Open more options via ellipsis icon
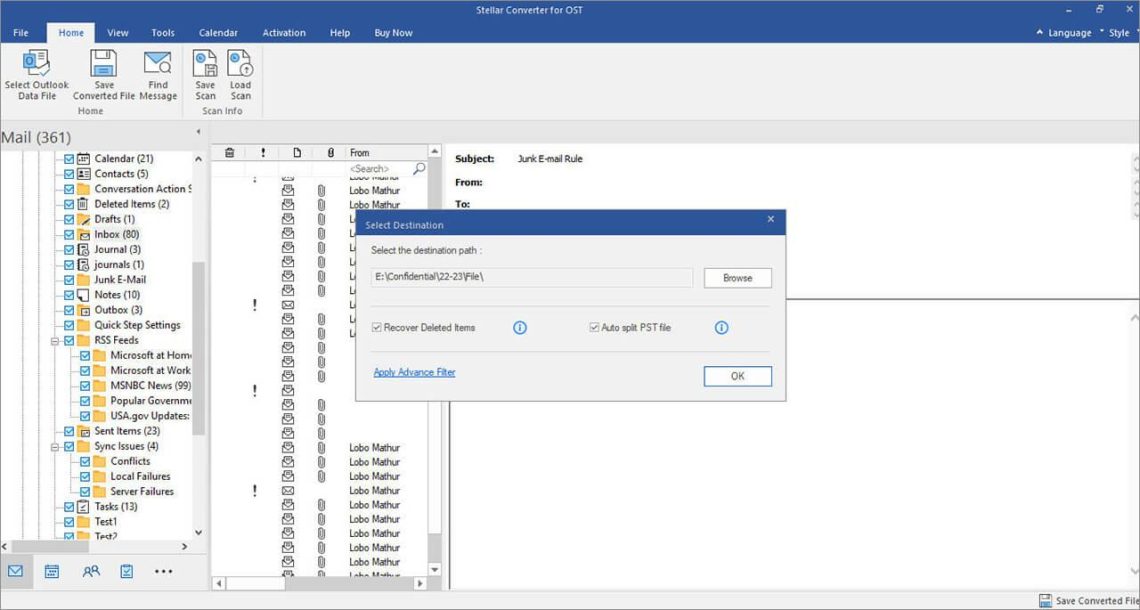This screenshot has width=1140, height=610. click(x=163, y=570)
